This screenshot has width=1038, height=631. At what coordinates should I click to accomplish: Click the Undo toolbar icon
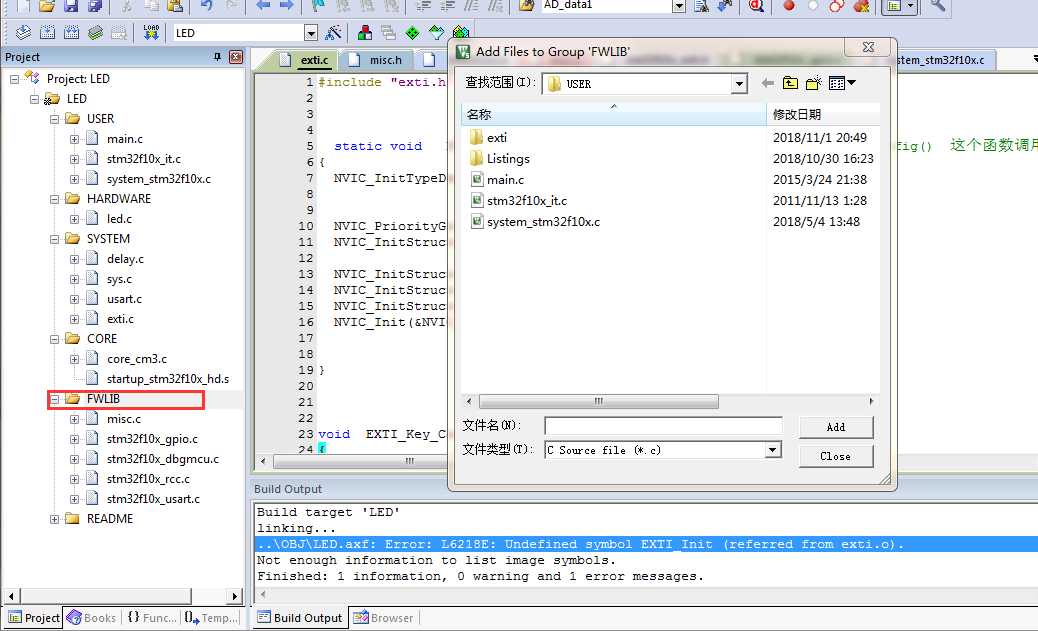(x=207, y=6)
